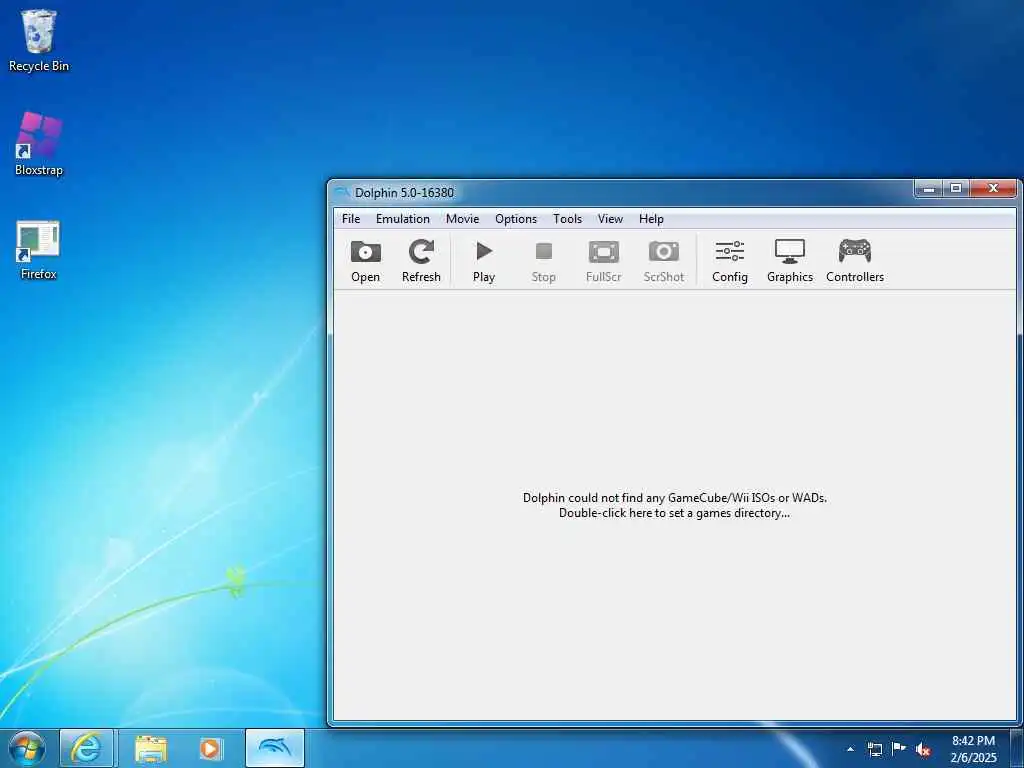Select the Recycle Bin desktop icon
The image size is (1024, 768).
coord(39,40)
